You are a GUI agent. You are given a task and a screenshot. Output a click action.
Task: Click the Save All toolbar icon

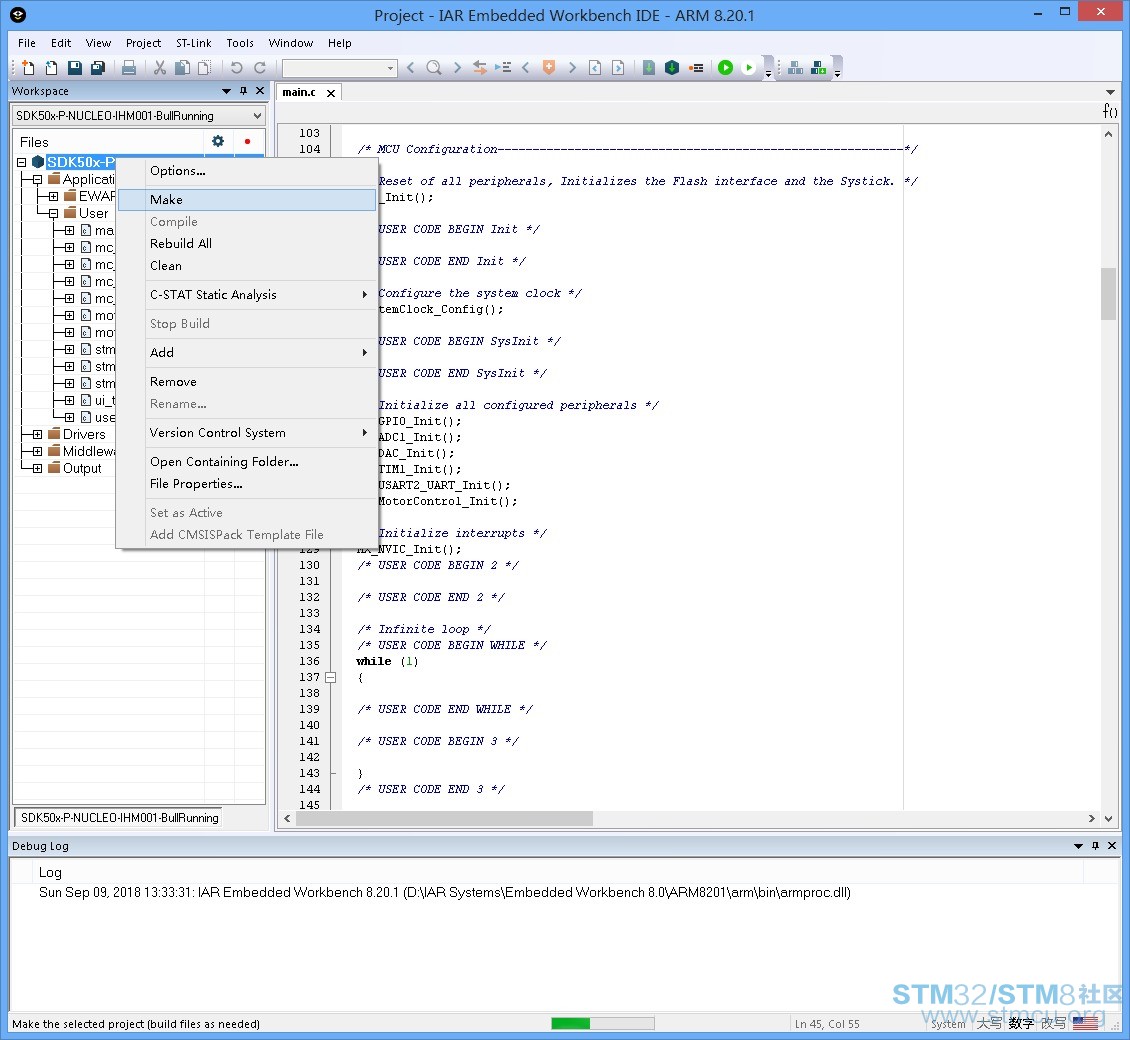coord(98,68)
